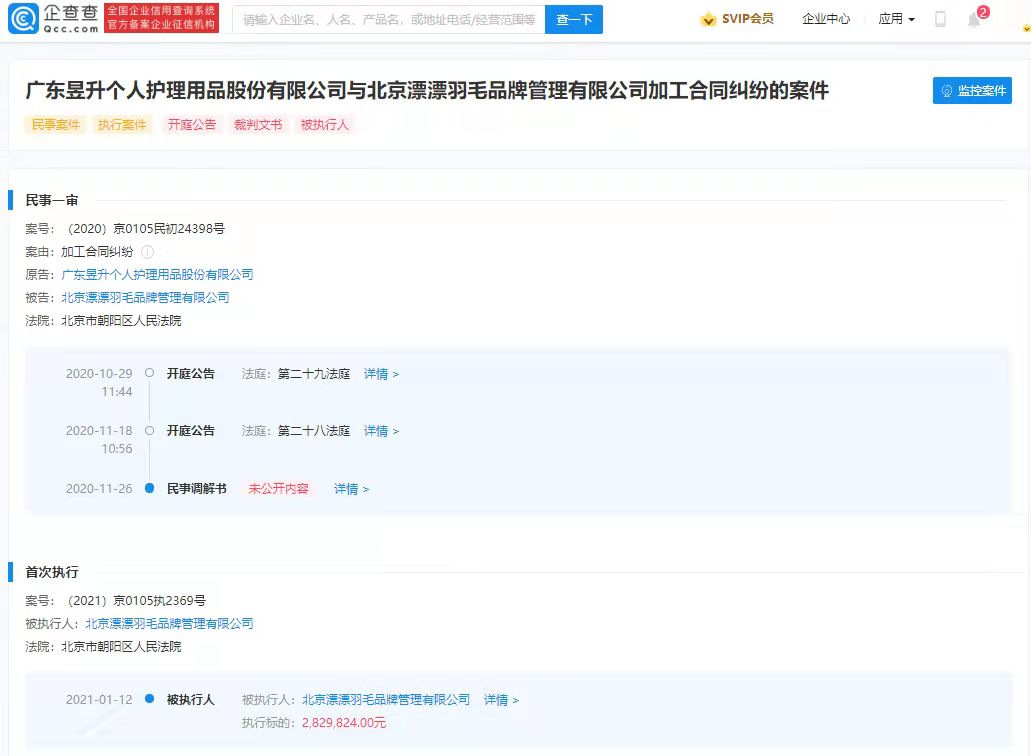View 详情 for 第二十八法庭 hearing

[x=381, y=431]
